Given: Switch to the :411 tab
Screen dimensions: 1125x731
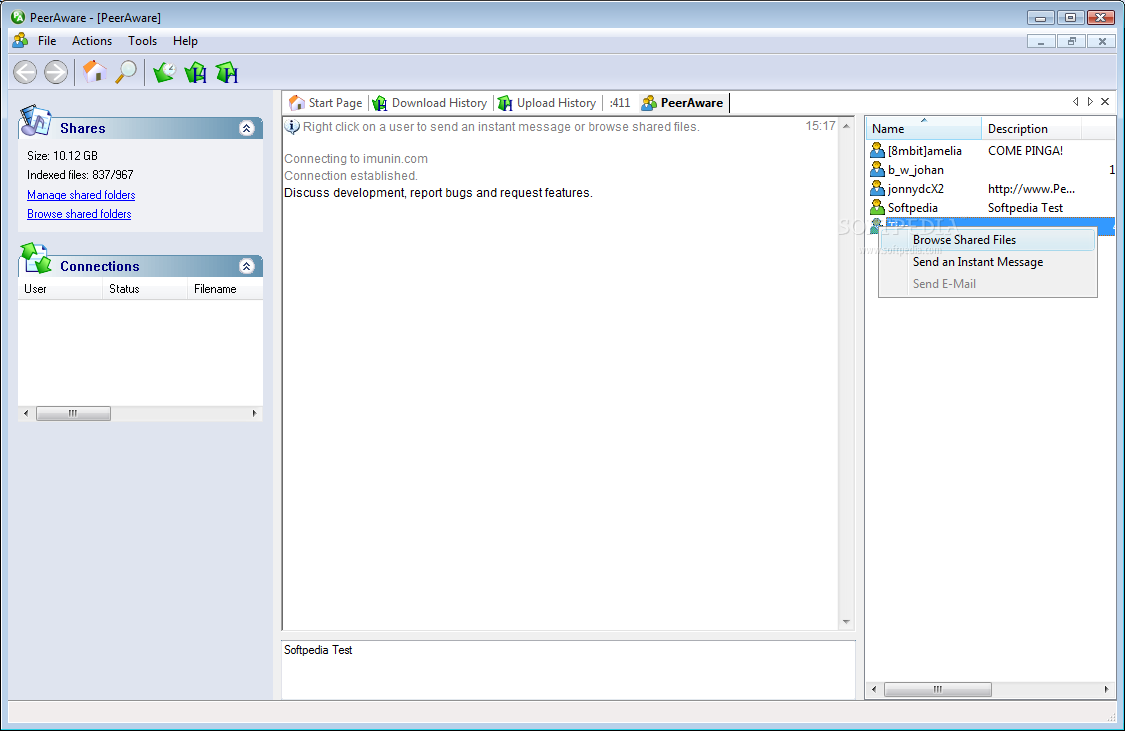Looking at the screenshot, I should tap(620, 103).
